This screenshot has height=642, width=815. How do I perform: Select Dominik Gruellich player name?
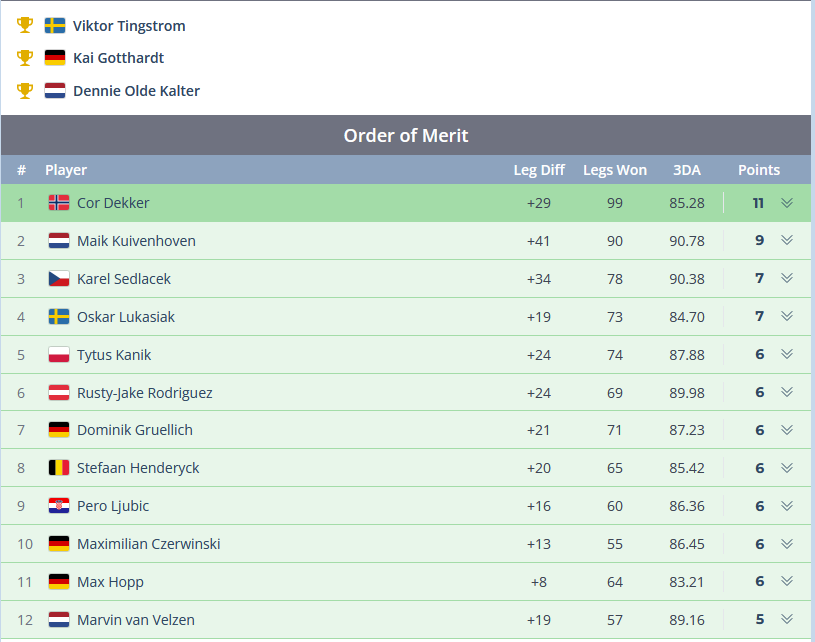tap(135, 430)
